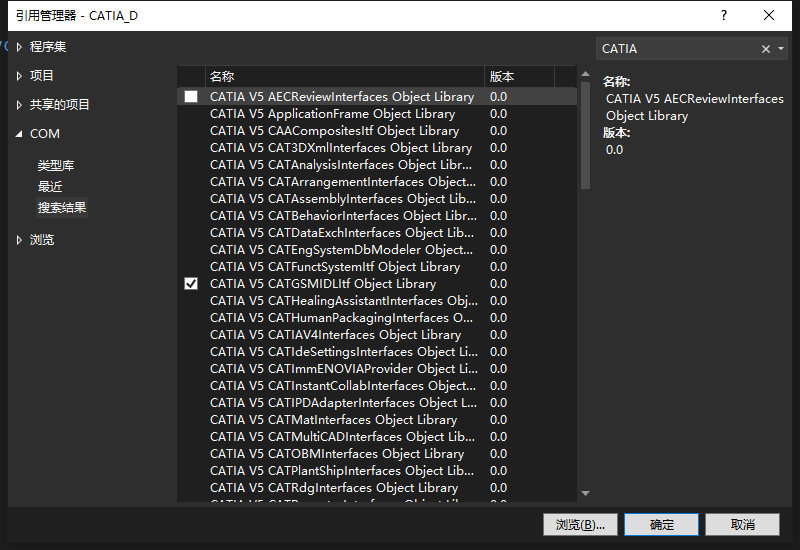
Task: Sort by the 名称 column header
Action: 344,77
